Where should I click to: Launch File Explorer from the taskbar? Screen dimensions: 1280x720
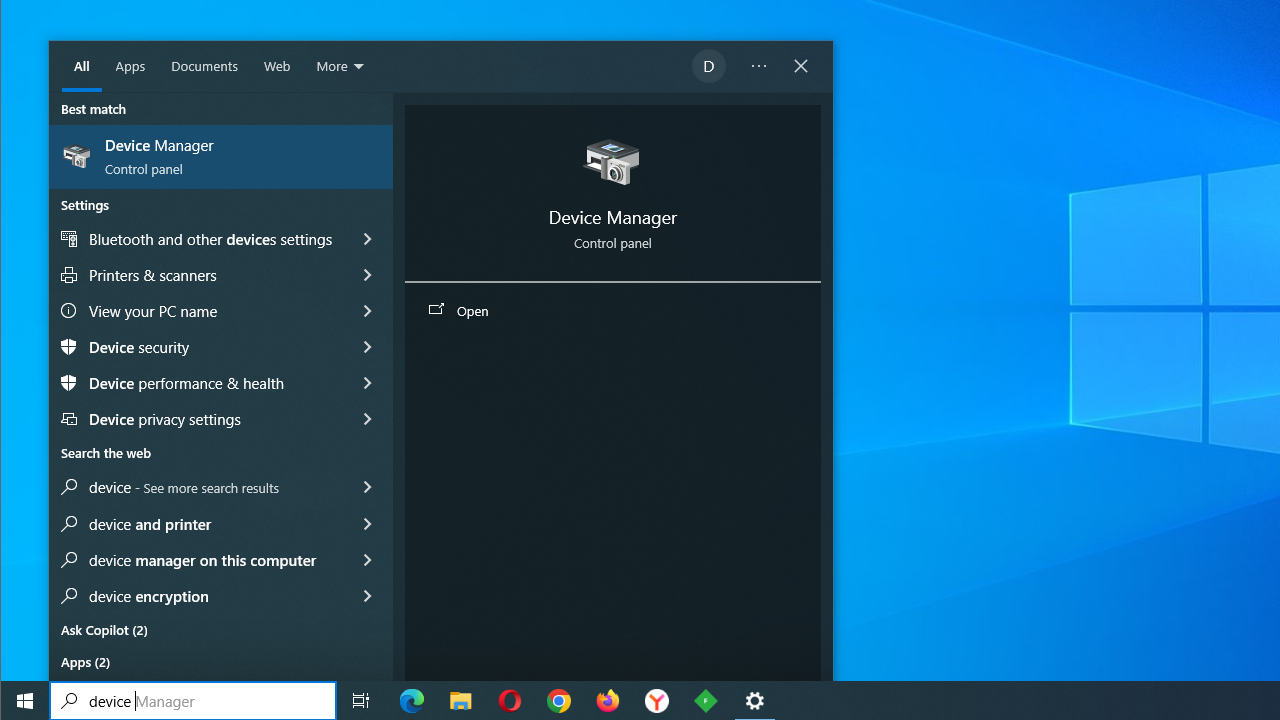(x=461, y=701)
